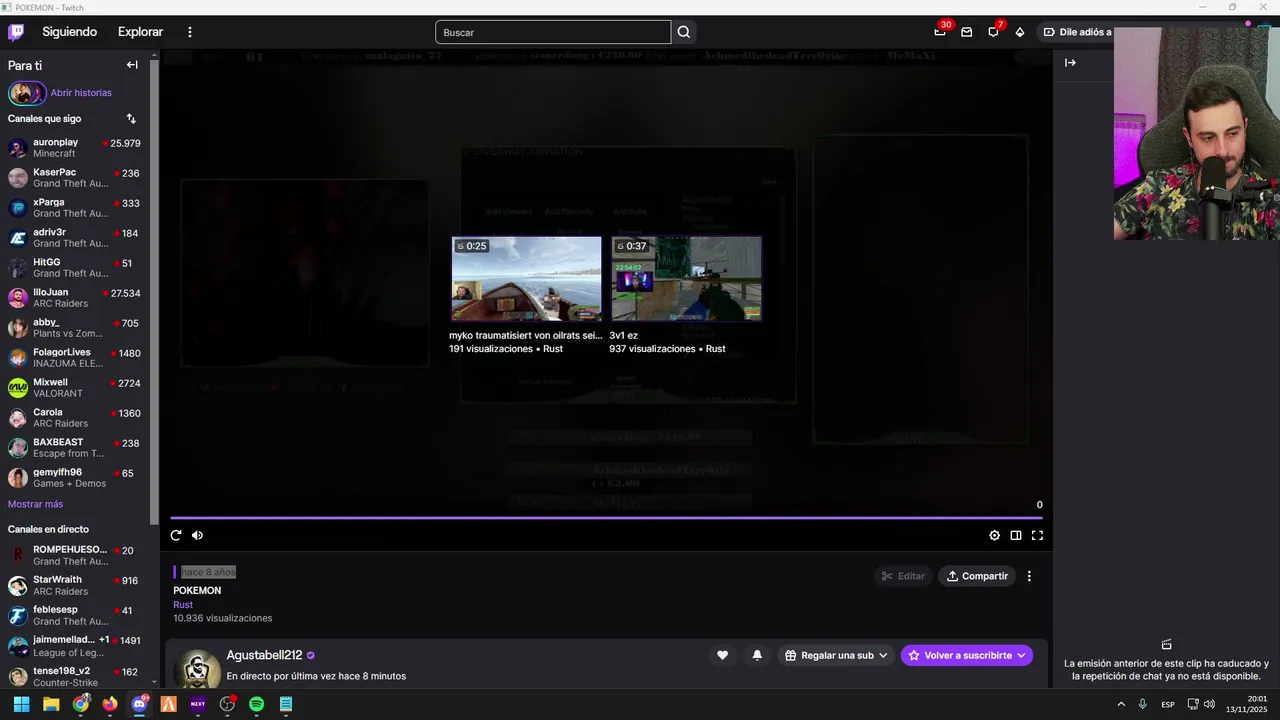
Task: Toggle theatre mode in player
Action: 1016,535
